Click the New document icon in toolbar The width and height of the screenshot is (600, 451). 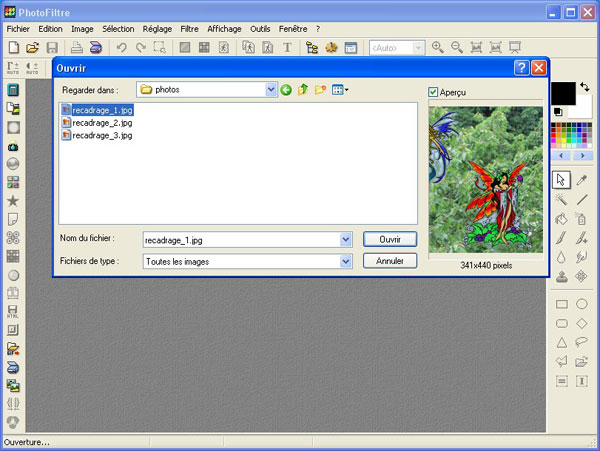pos(14,47)
